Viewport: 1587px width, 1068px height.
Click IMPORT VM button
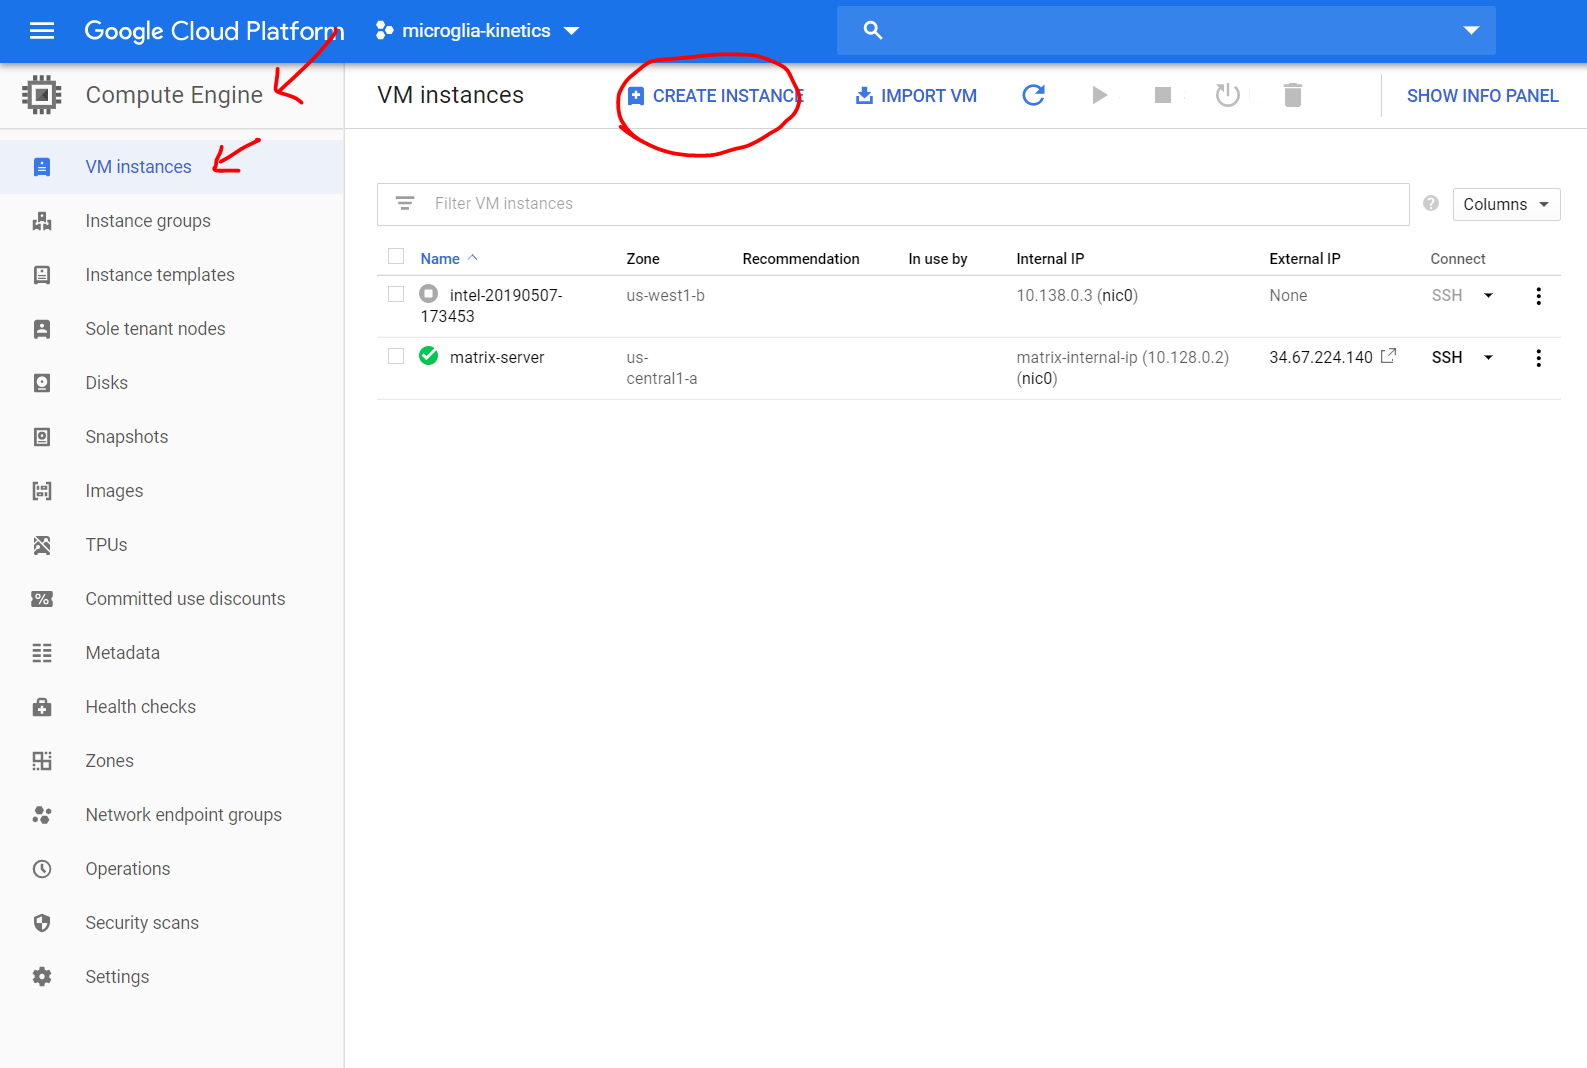pyautogui.click(x=916, y=96)
